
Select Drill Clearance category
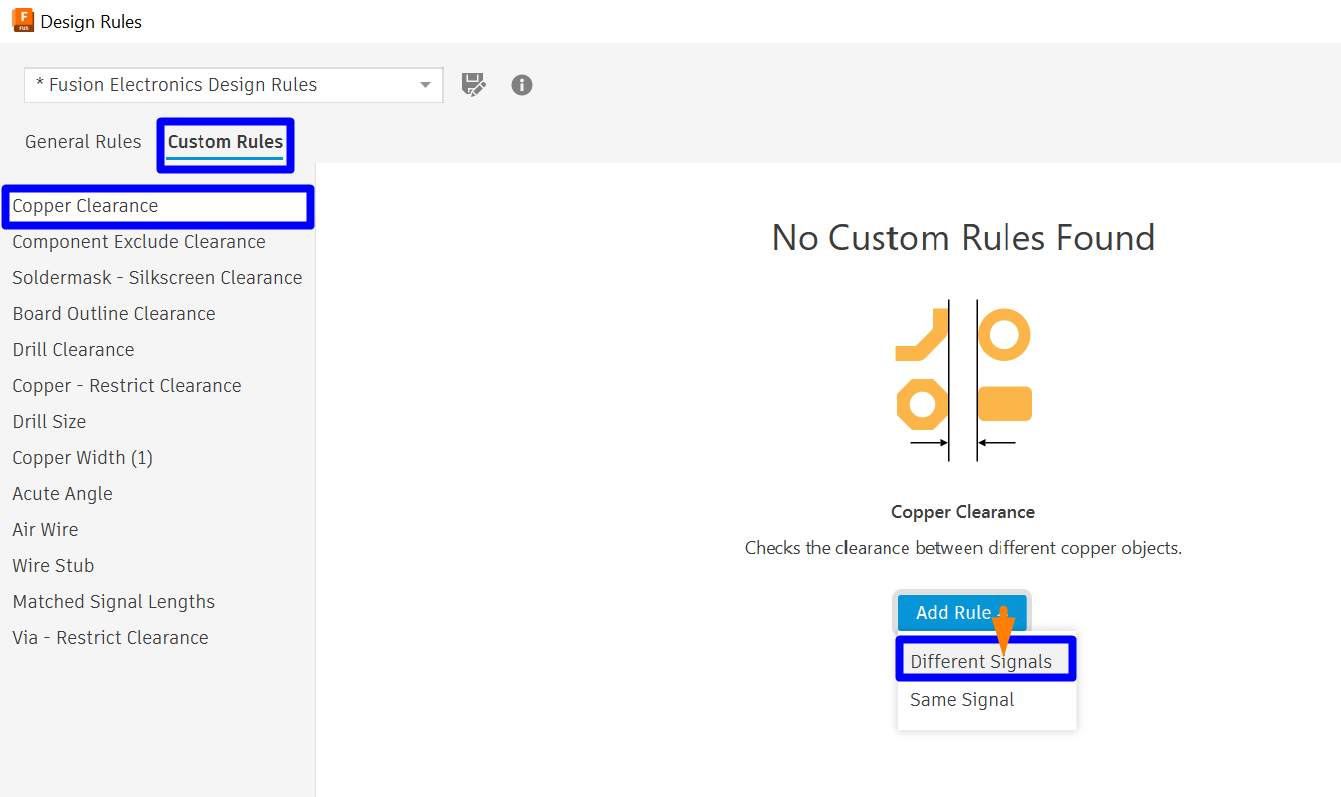point(73,349)
